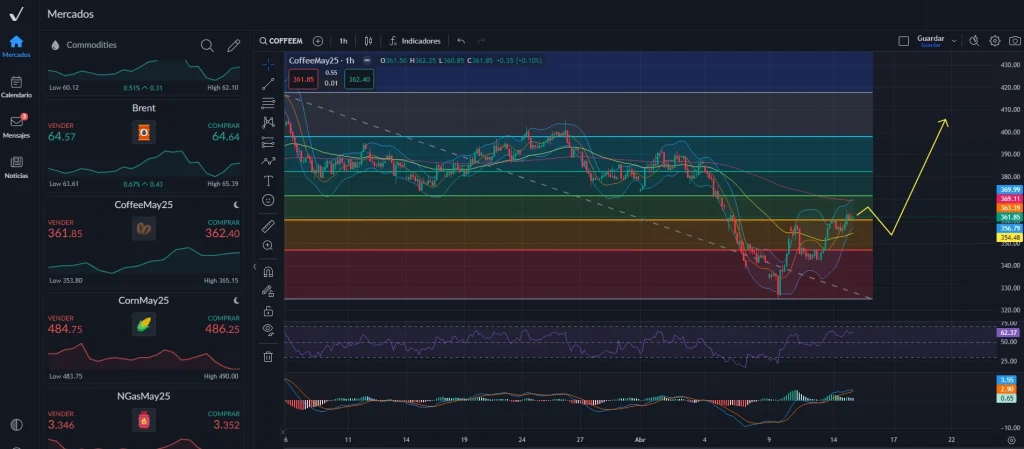Select the XABCD pattern tool
1024x449 pixels.
pos(268,122)
